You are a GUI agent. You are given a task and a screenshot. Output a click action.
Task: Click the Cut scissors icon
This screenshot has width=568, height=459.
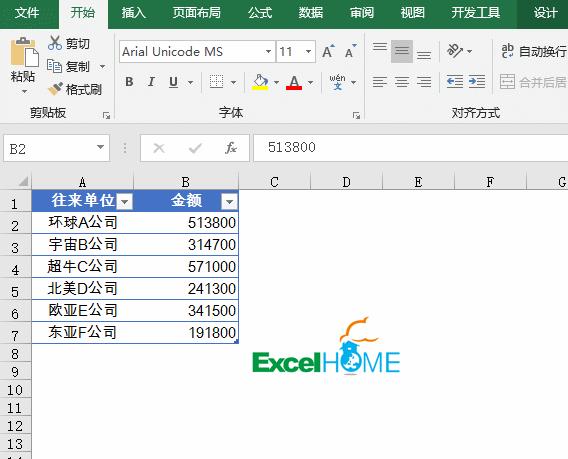(x=55, y=43)
